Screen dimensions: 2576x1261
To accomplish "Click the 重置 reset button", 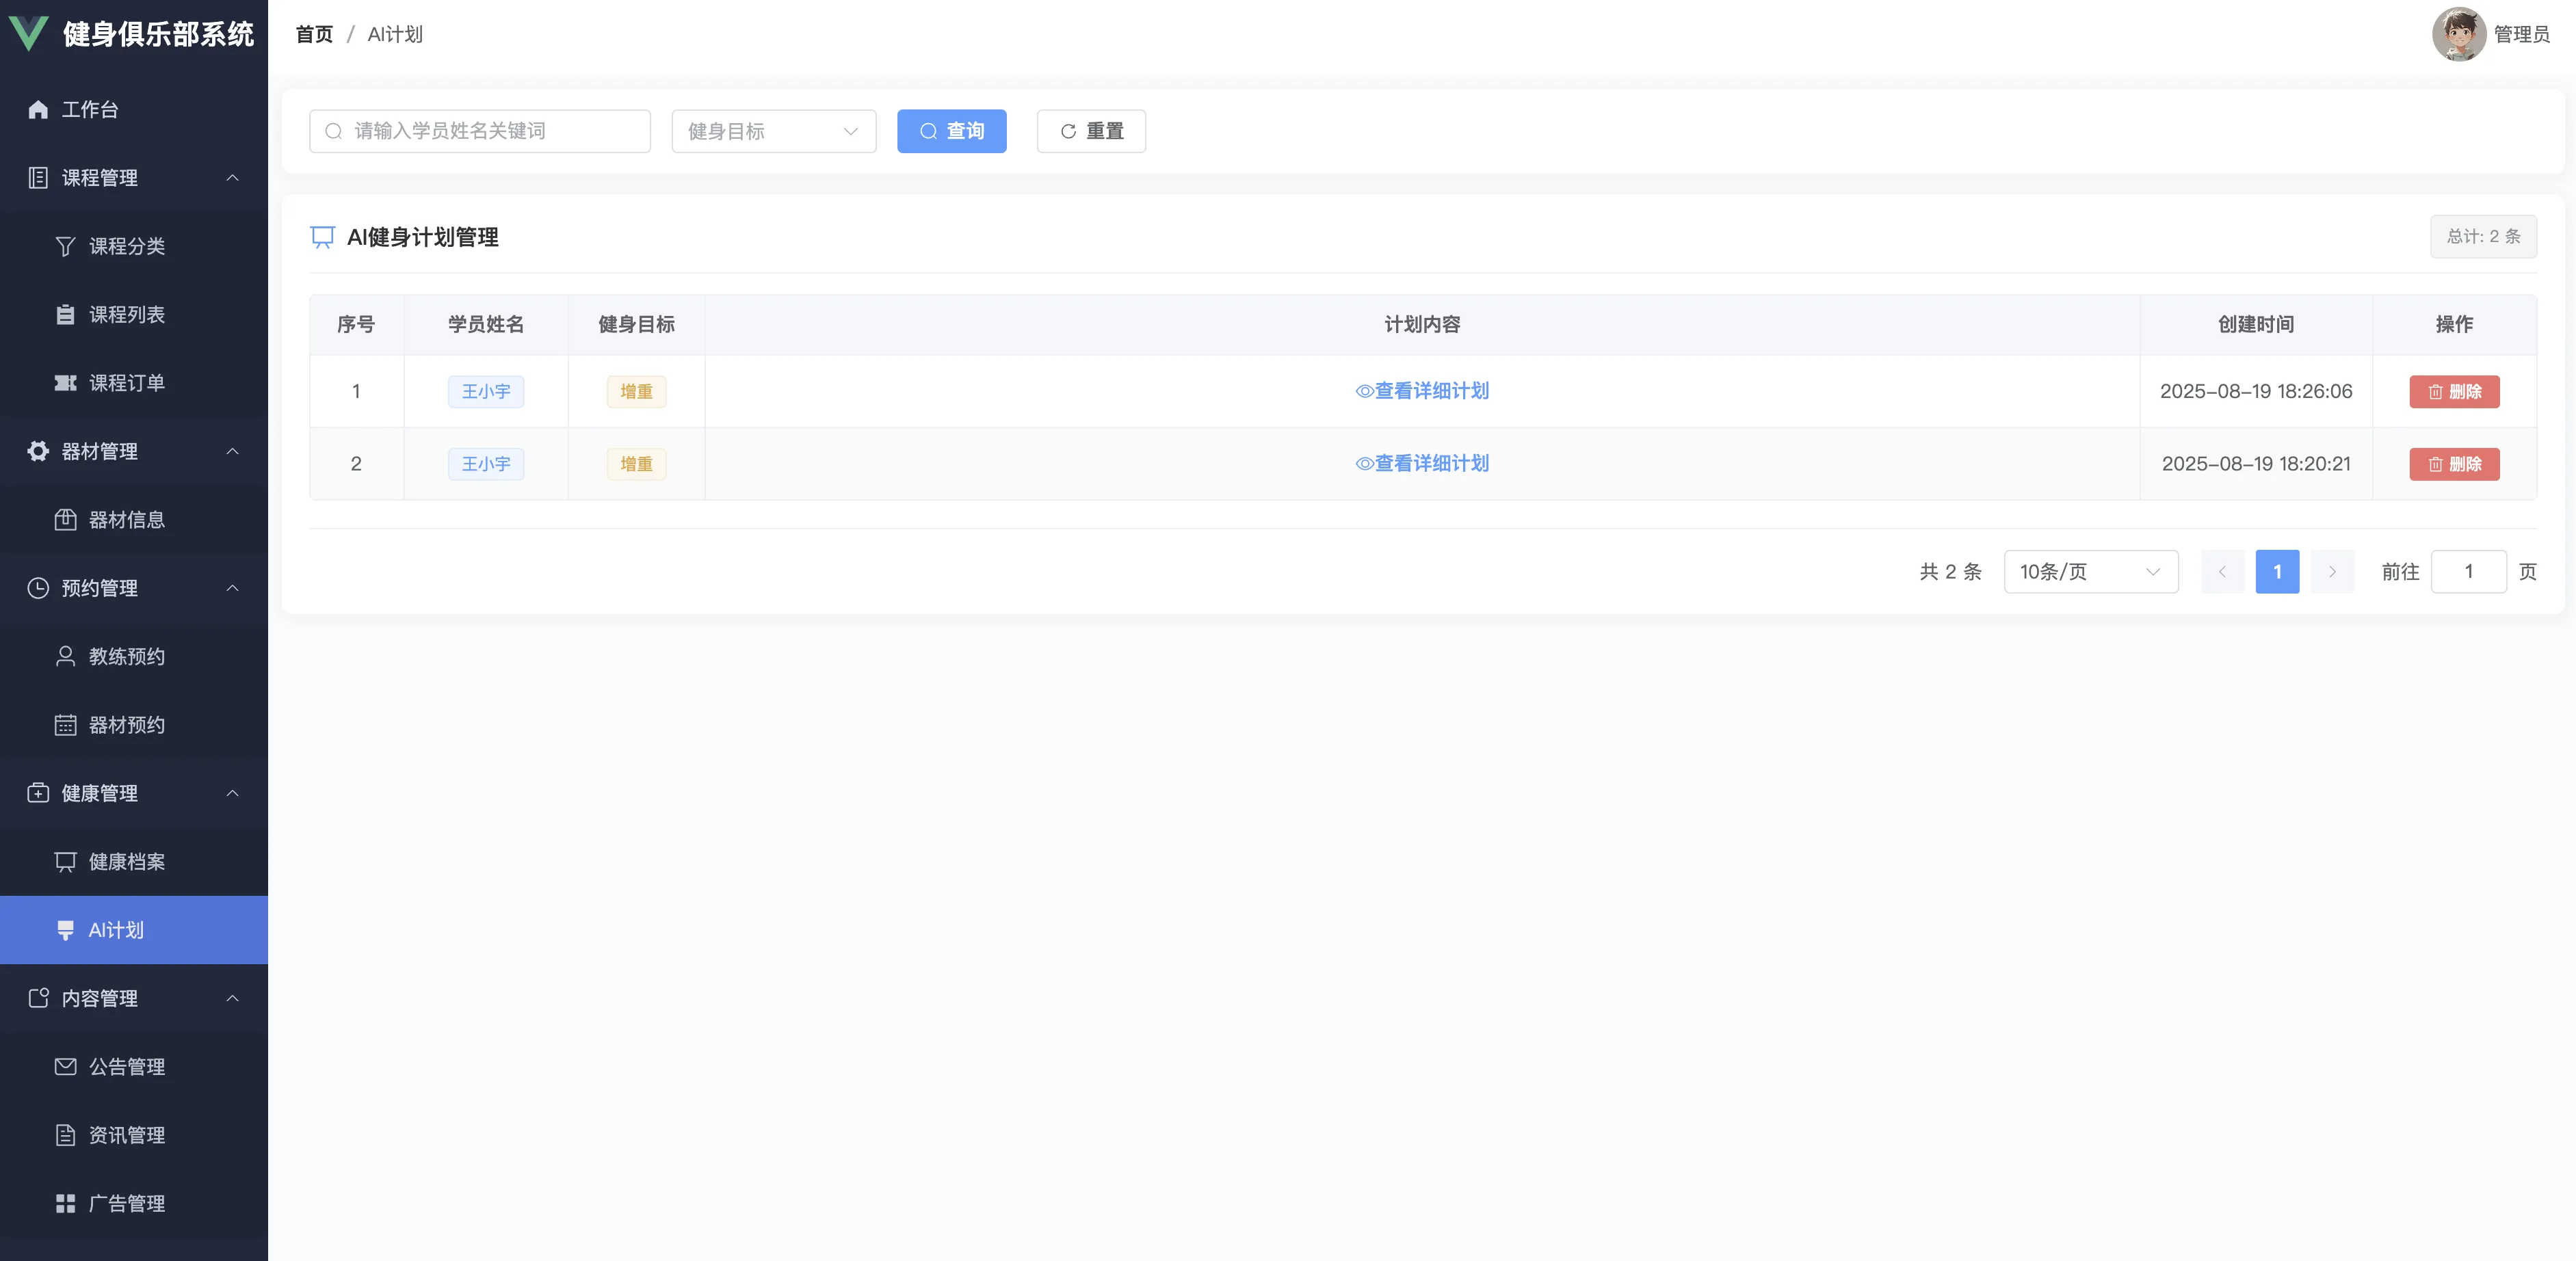I will point(1090,131).
